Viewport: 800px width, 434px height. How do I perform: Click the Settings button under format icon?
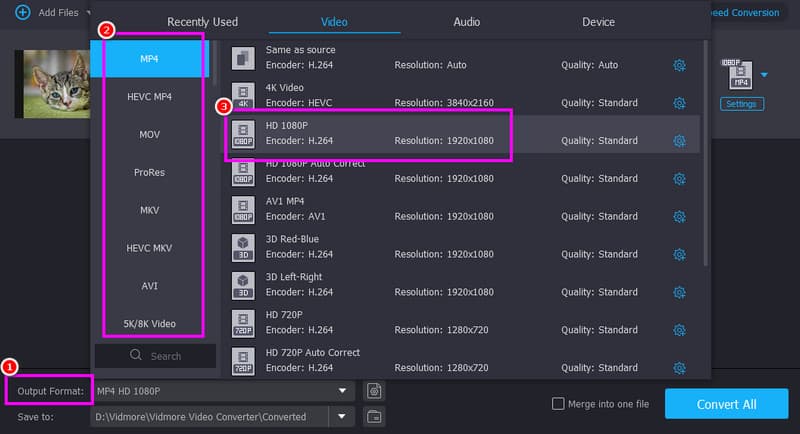pyautogui.click(x=741, y=104)
